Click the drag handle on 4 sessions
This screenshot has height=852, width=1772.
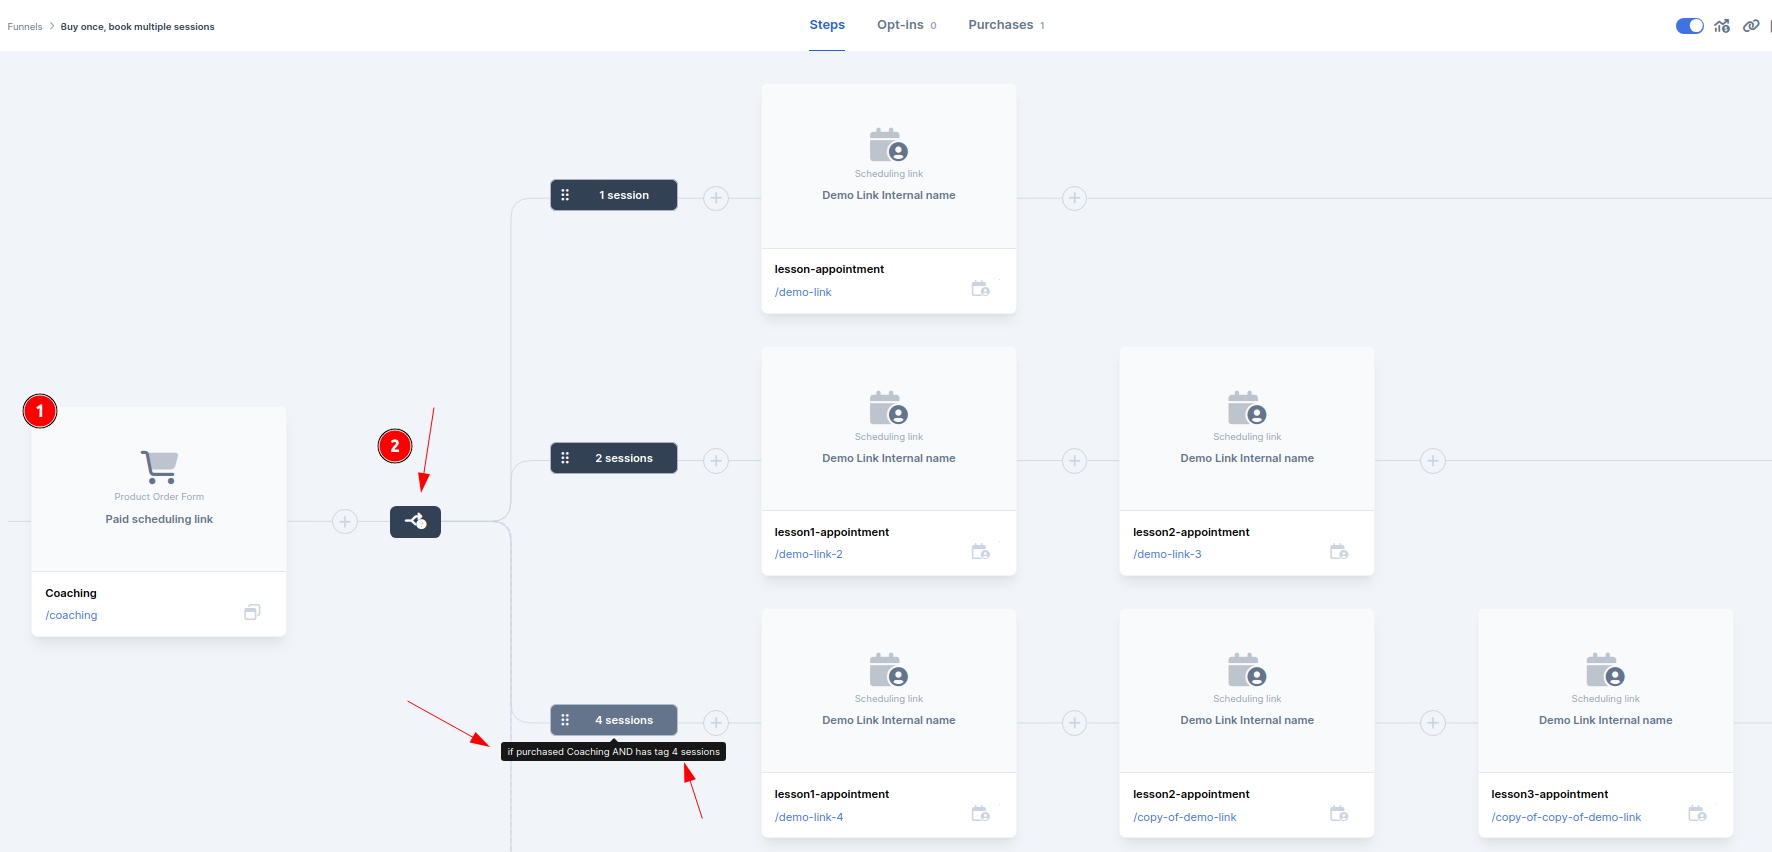(565, 720)
